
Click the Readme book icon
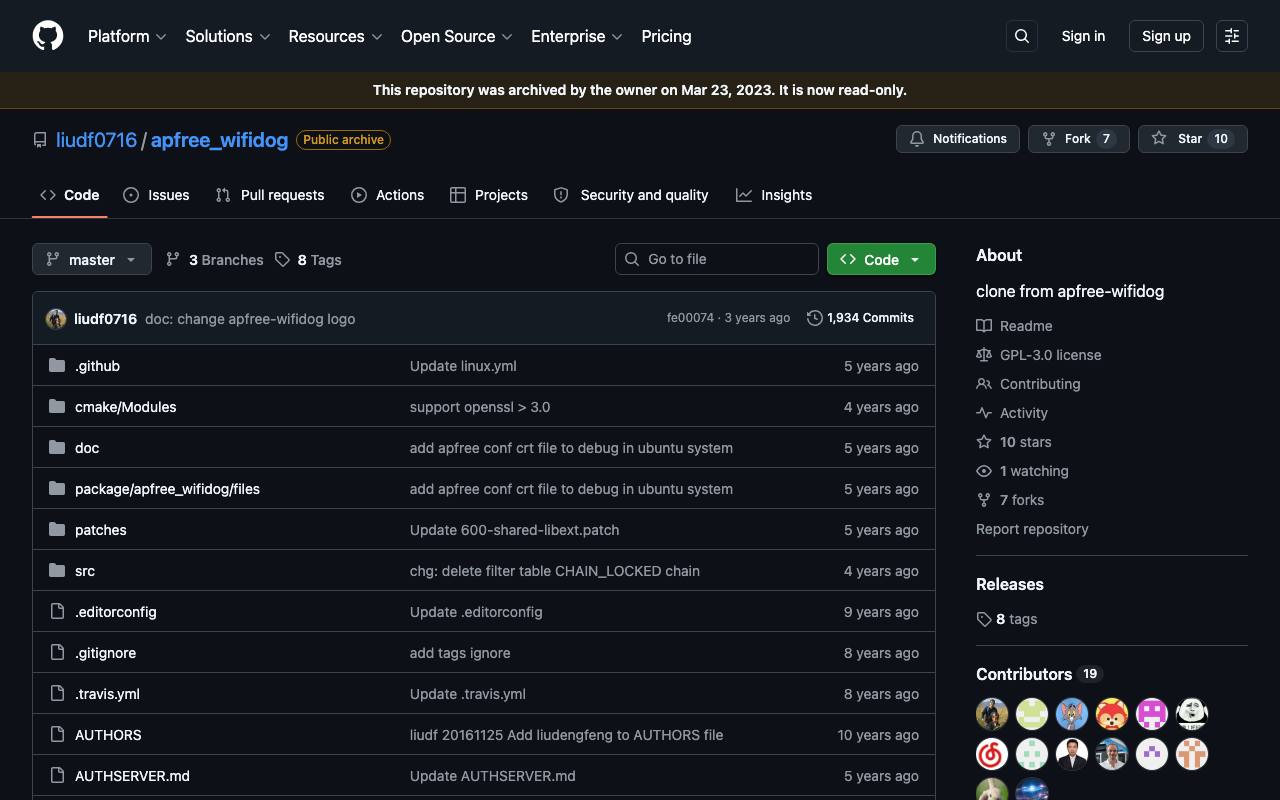click(984, 326)
